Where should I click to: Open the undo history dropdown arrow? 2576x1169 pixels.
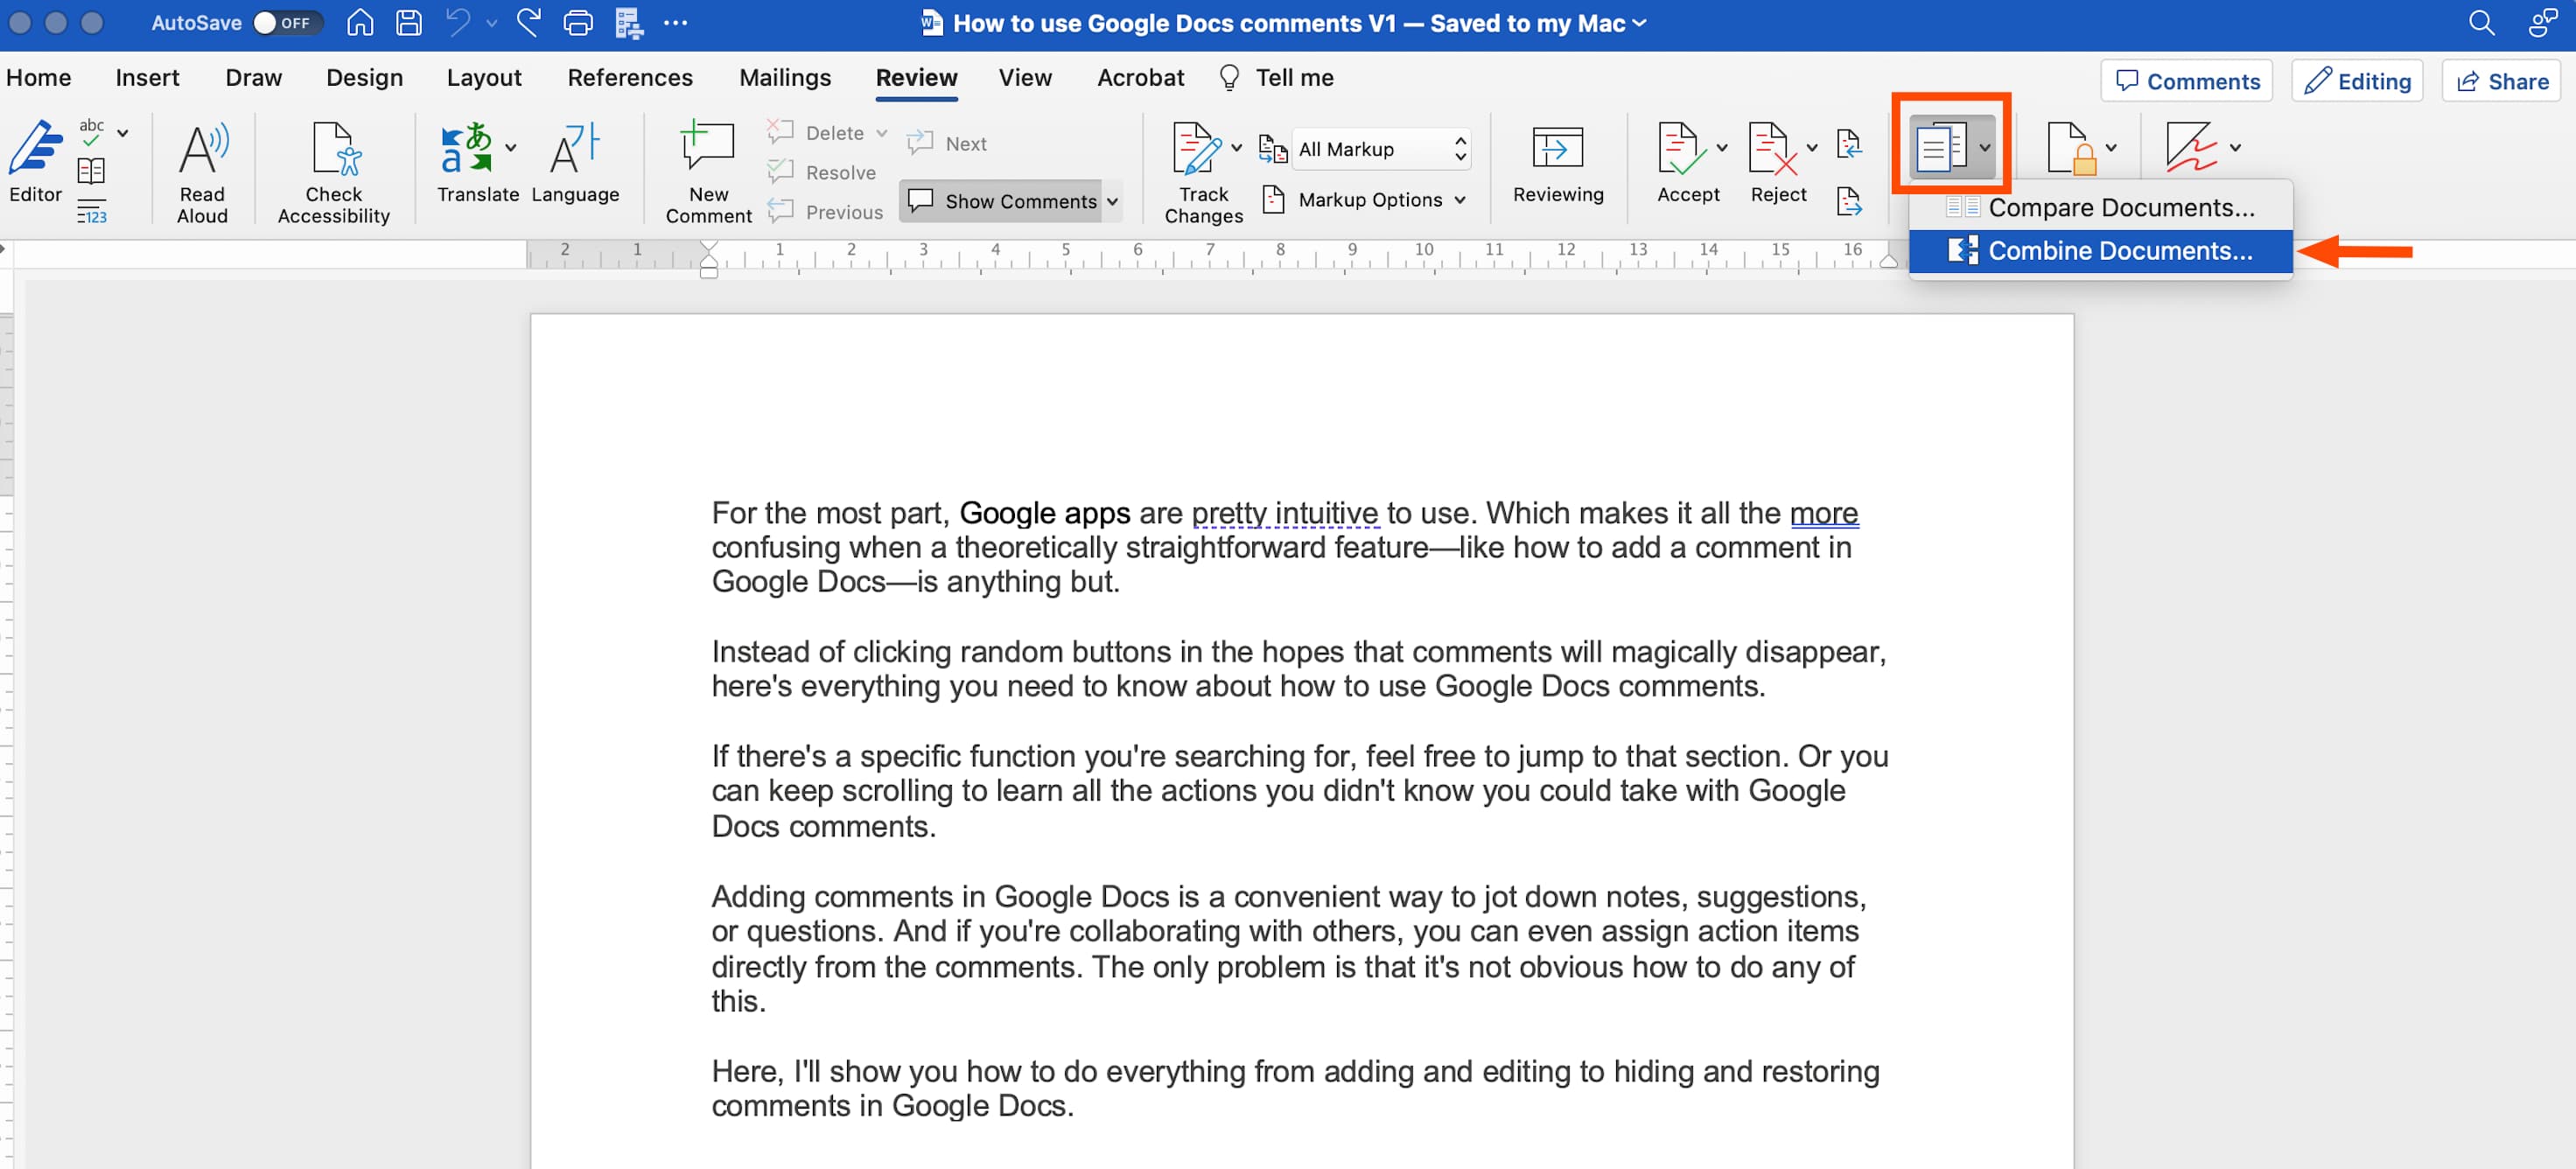(491, 23)
